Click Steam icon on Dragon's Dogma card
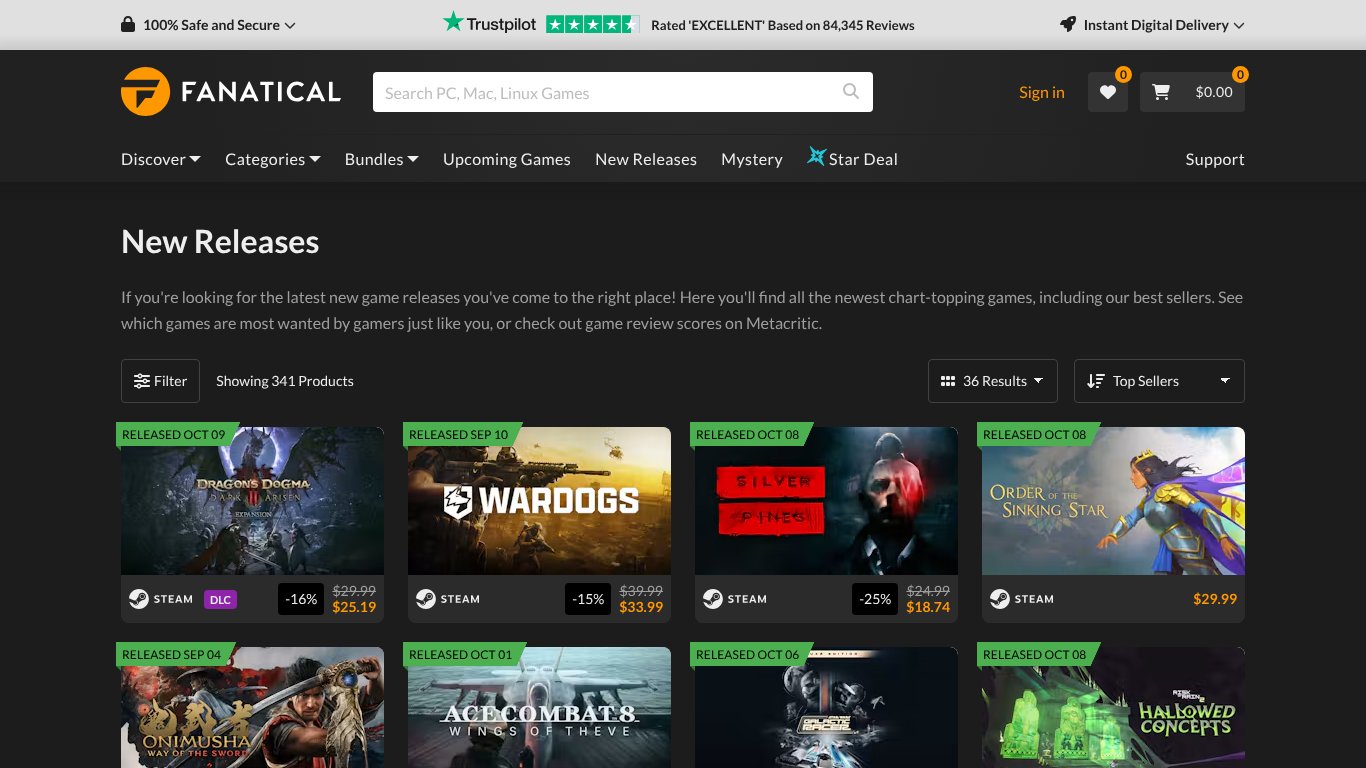1366x768 pixels. [x=139, y=599]
